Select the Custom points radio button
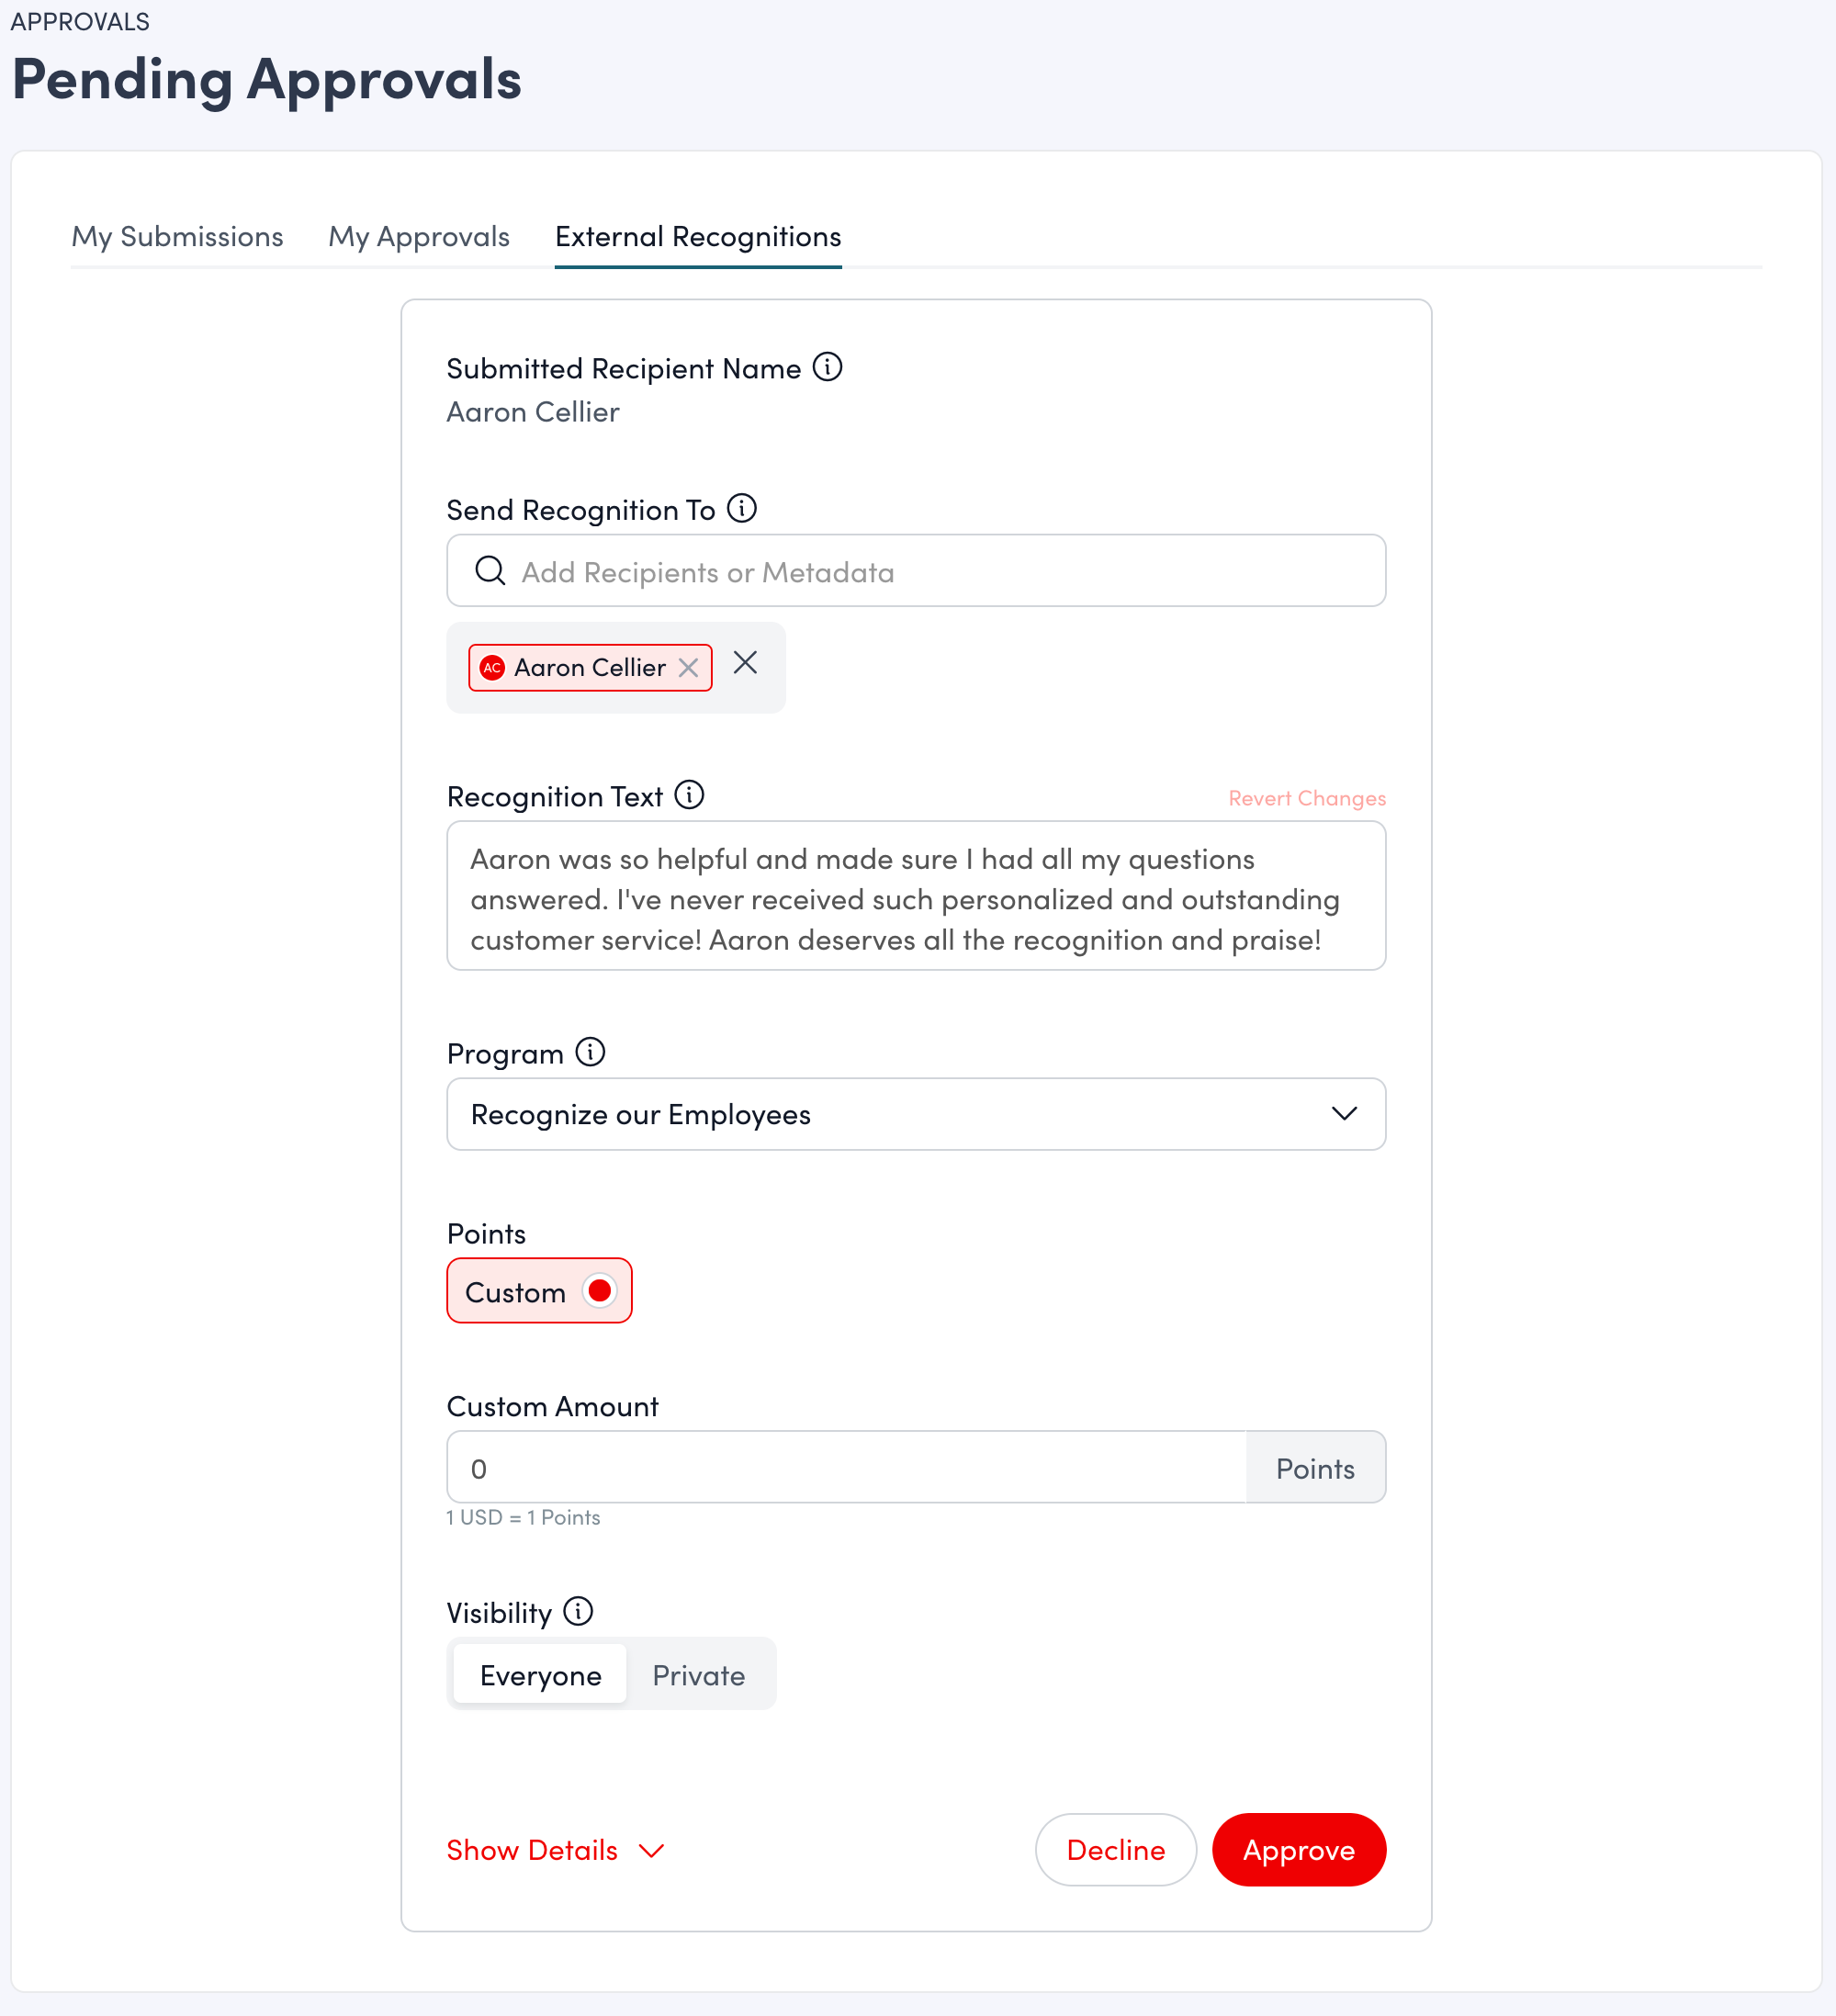The height and width of the screenshot is (2016, 1836). point(600,1291)
